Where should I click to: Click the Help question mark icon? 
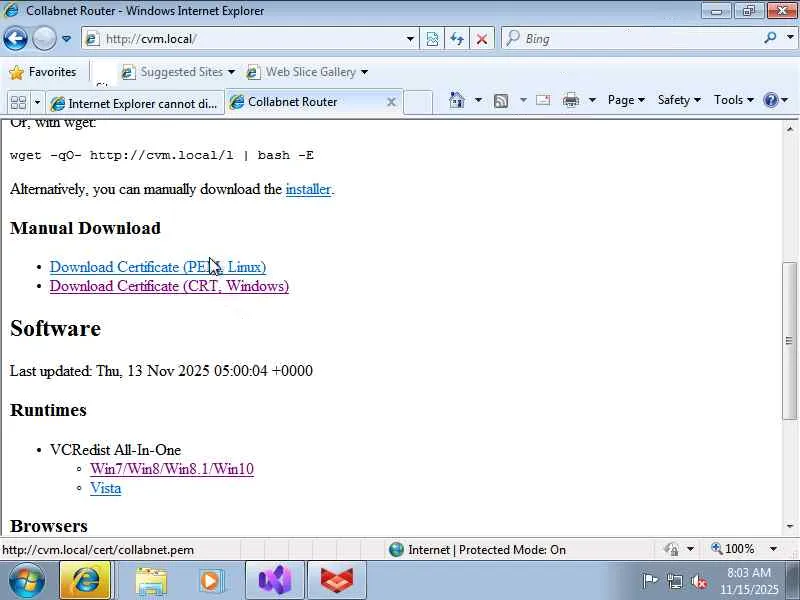click(x=770, y=100)
